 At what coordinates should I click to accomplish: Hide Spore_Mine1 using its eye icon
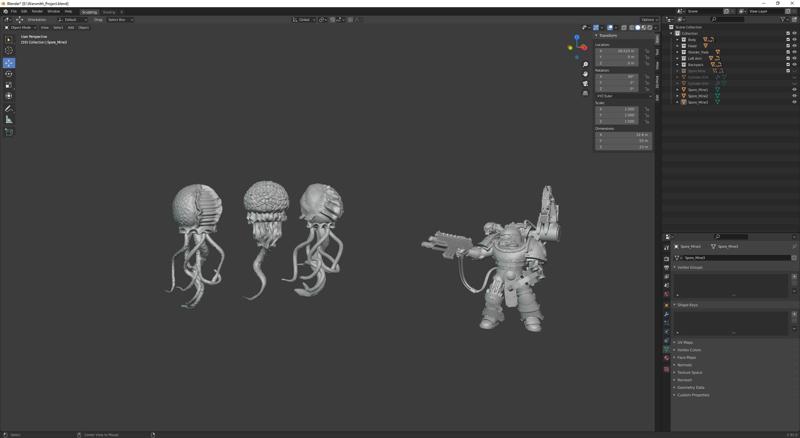point(794,90)
